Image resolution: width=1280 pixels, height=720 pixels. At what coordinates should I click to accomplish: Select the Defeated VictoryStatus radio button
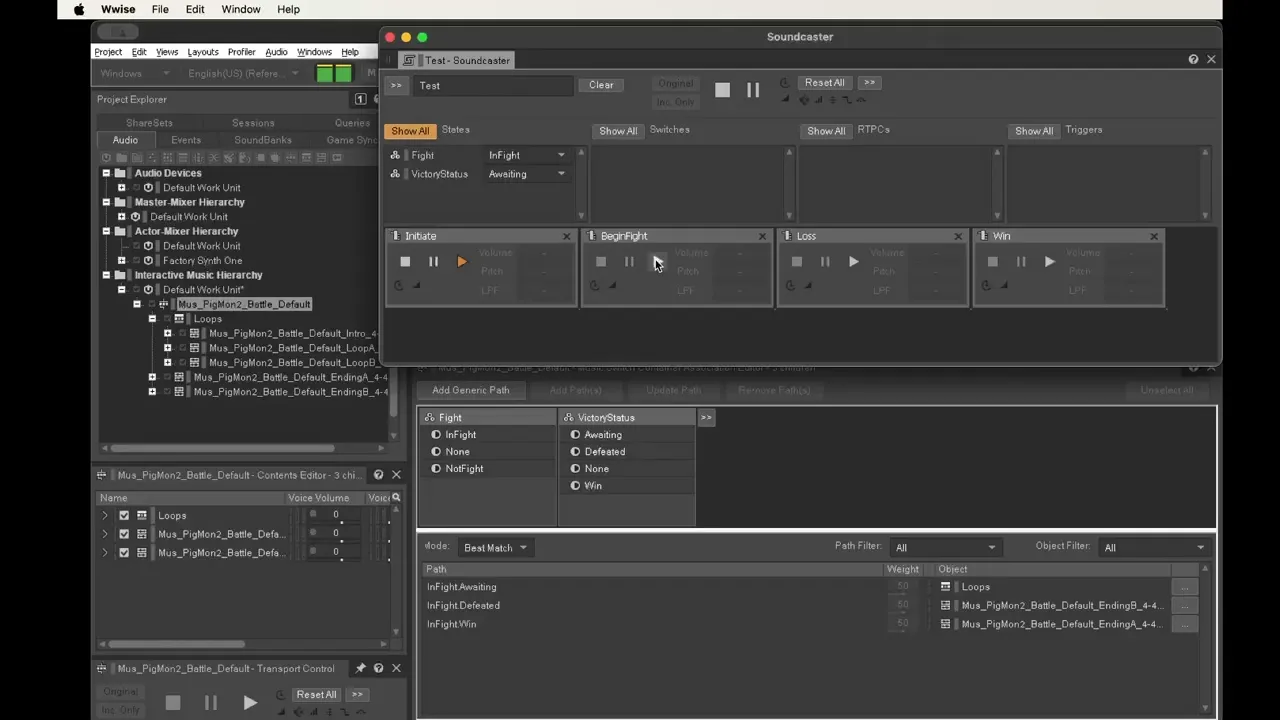point(575,452)
